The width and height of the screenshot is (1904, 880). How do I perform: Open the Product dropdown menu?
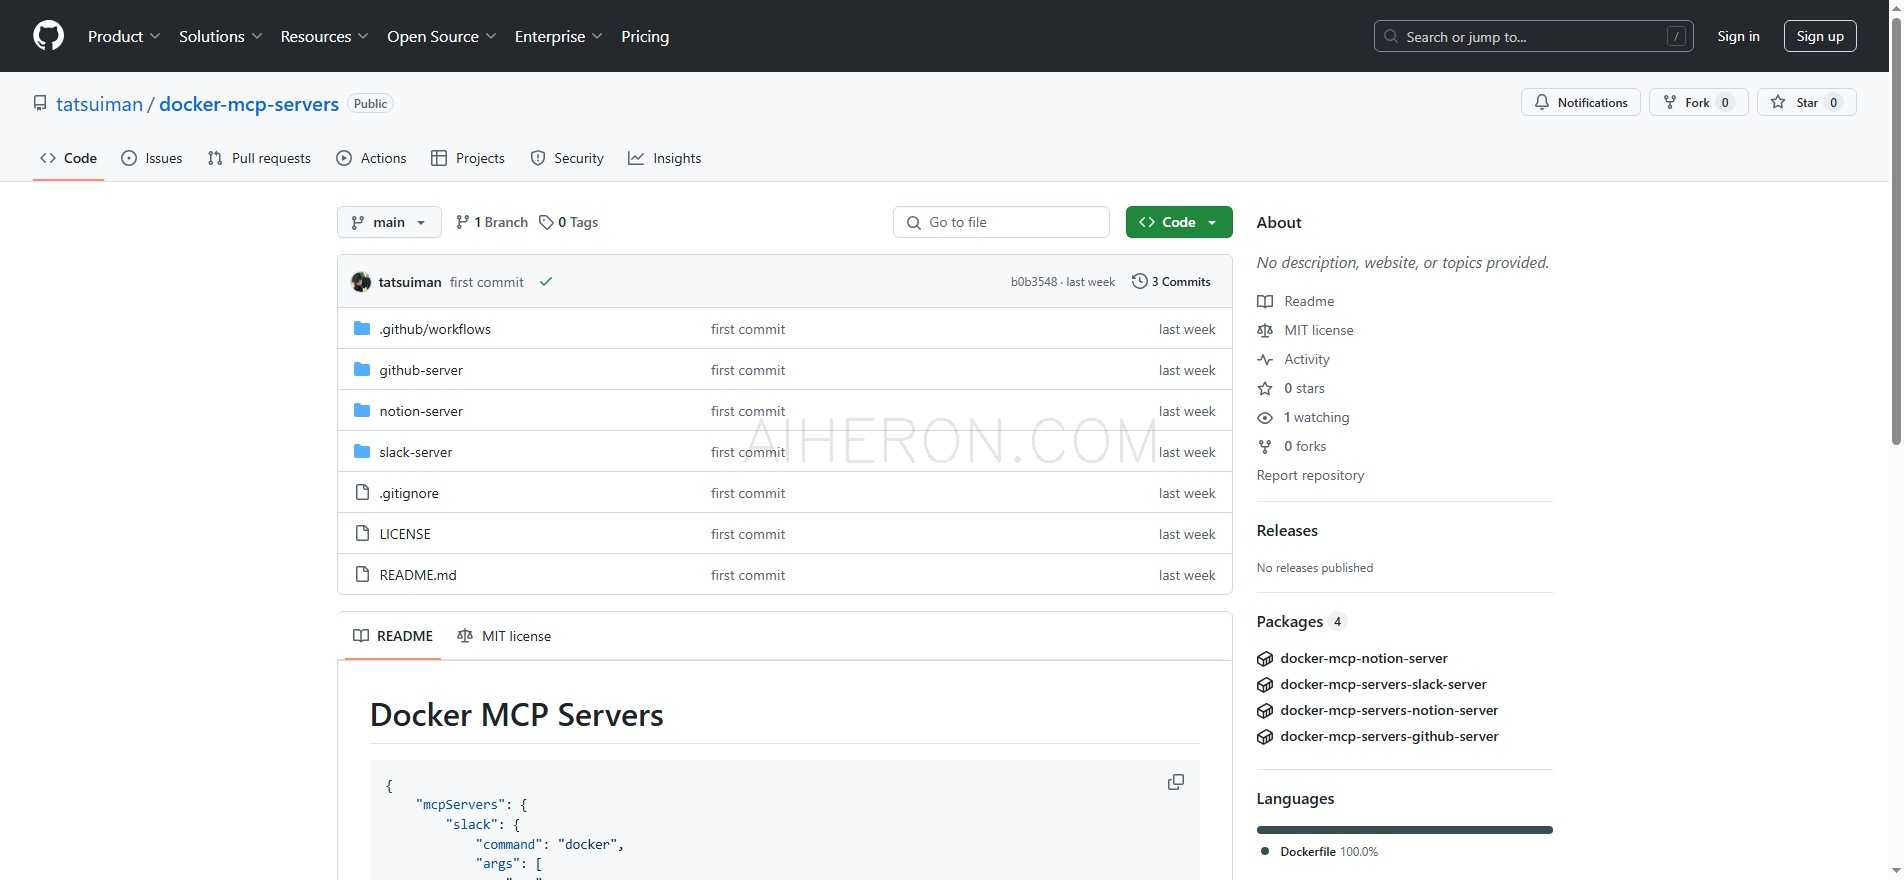124,36
